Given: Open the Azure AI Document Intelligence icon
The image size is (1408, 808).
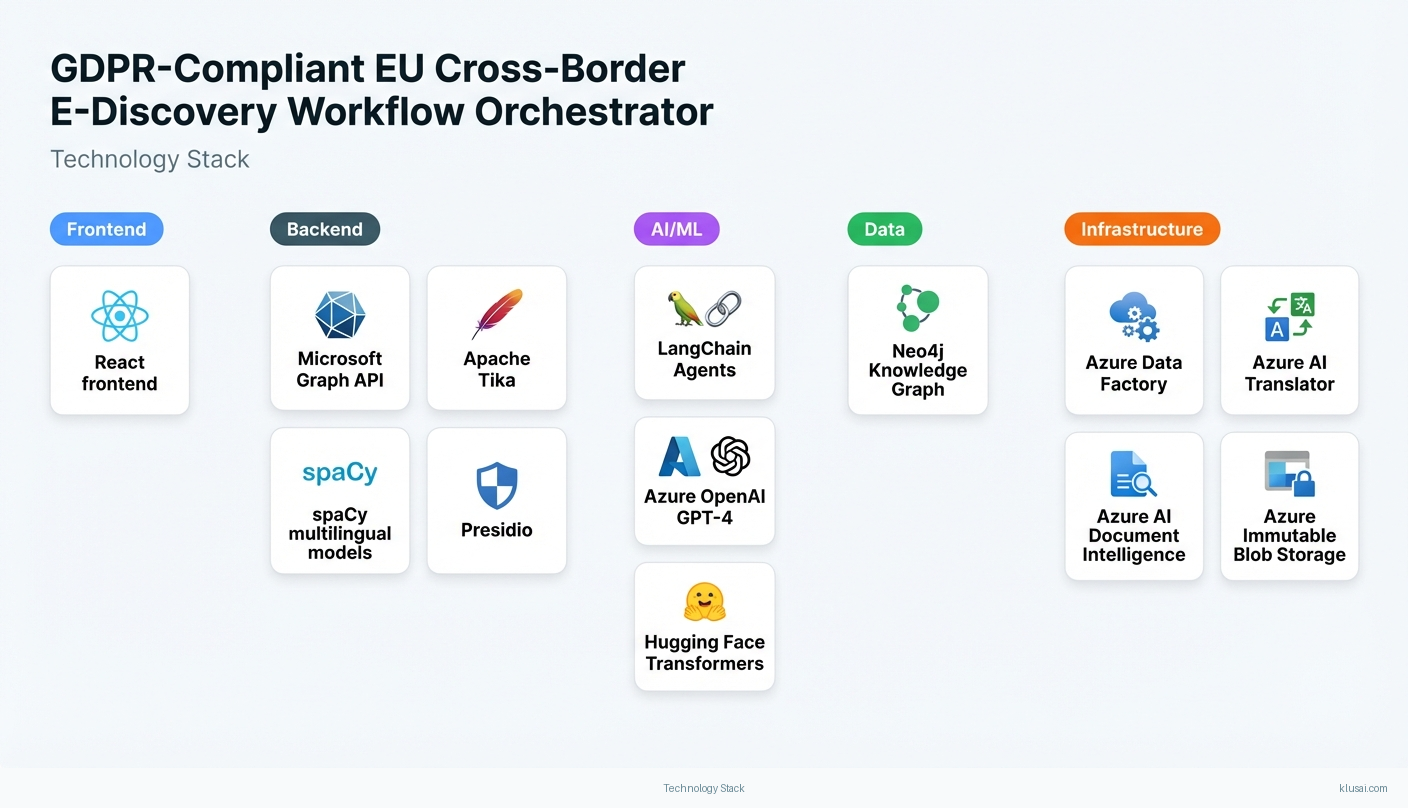Looking at the screenshot, I should tap(1134, 474).
